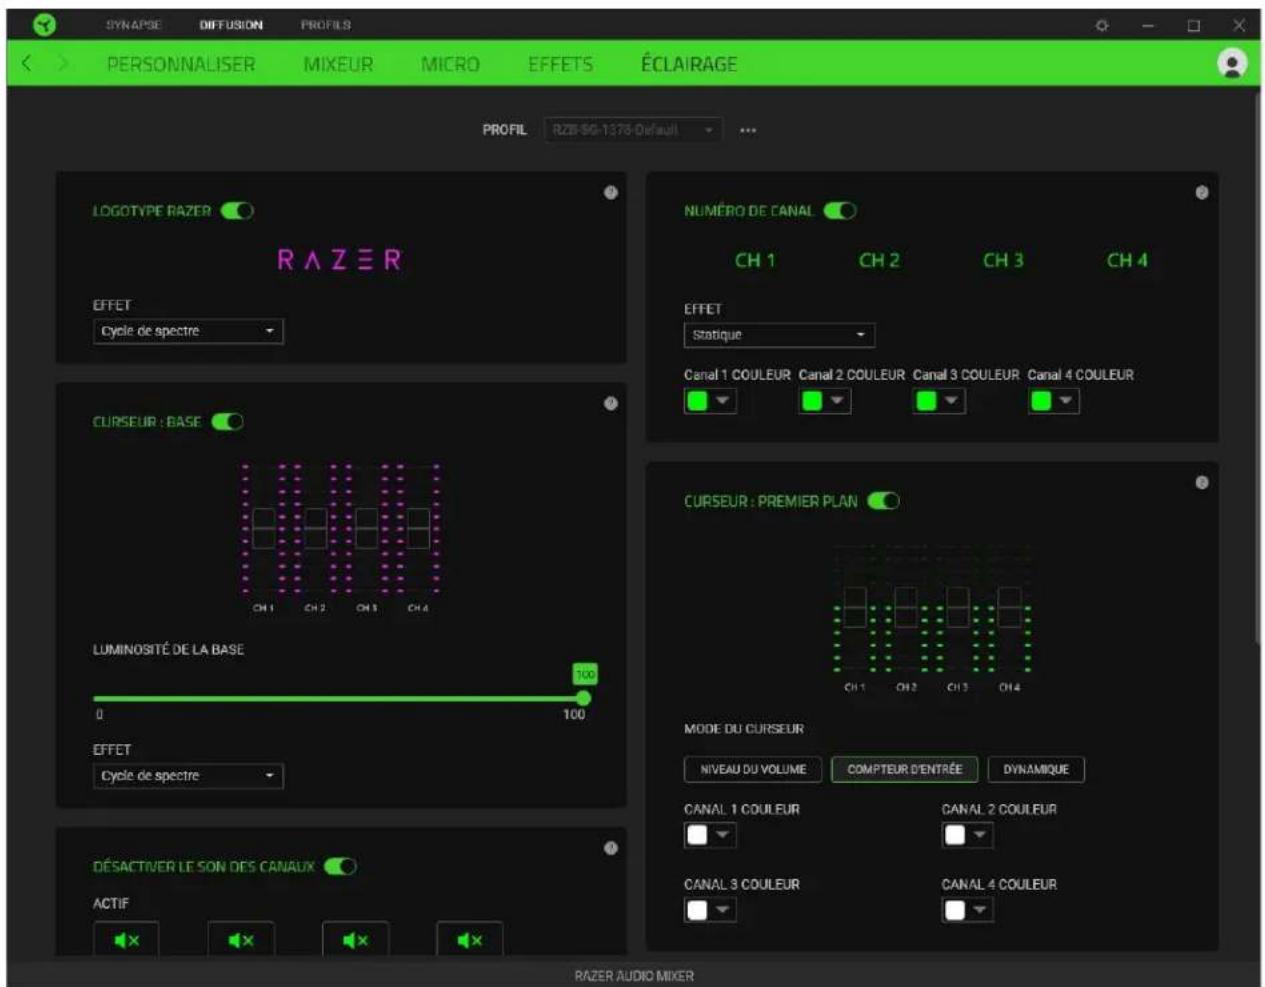Toggle Curseur : Premier plan switch
The image size is (1265, 987).
(884, 501)
